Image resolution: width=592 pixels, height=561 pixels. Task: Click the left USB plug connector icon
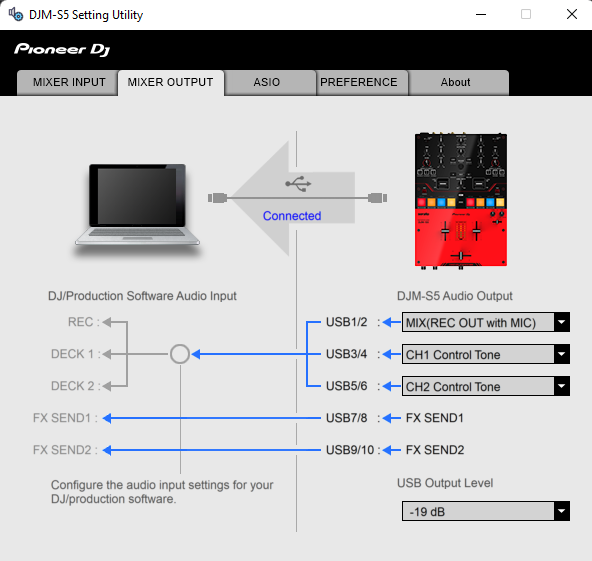pos(217,198)
